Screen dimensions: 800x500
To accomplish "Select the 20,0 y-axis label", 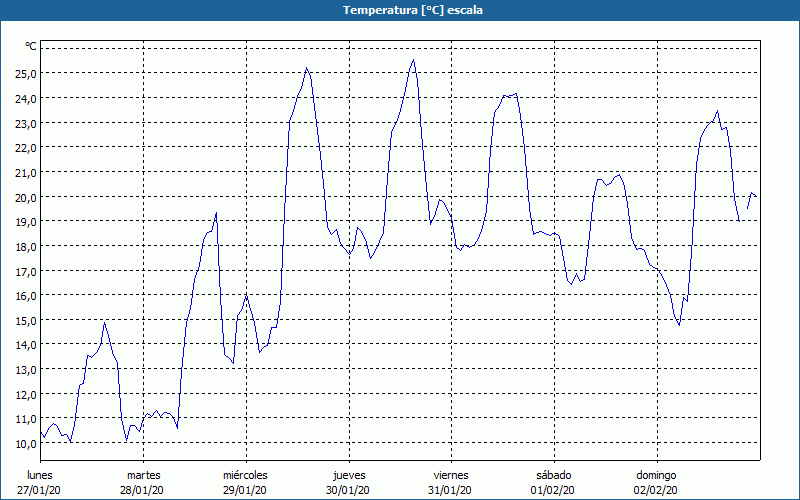I will 26,197.
